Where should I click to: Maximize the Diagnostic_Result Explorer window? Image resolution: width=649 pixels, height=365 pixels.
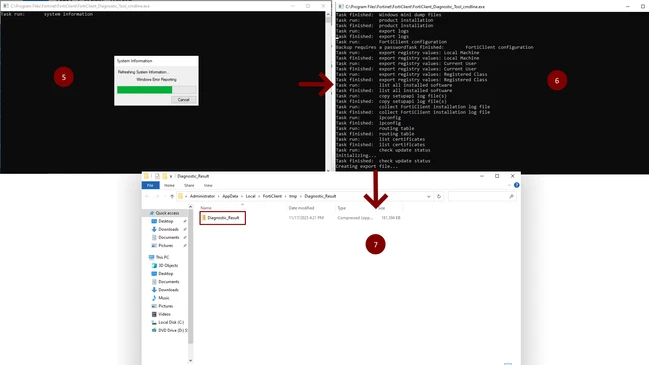[x=497, y=176]
